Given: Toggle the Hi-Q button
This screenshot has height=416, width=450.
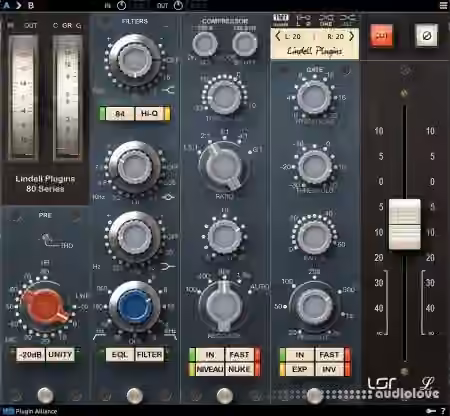Looking at the screenshot, I should [149, 114].
